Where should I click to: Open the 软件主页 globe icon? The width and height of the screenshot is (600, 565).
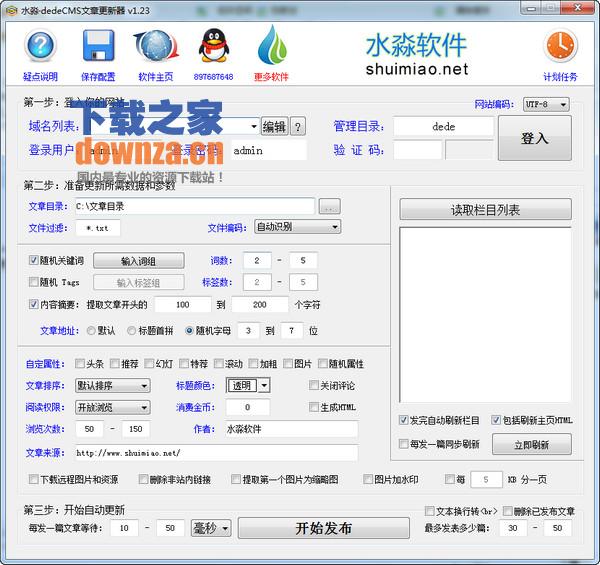point(156,46)
